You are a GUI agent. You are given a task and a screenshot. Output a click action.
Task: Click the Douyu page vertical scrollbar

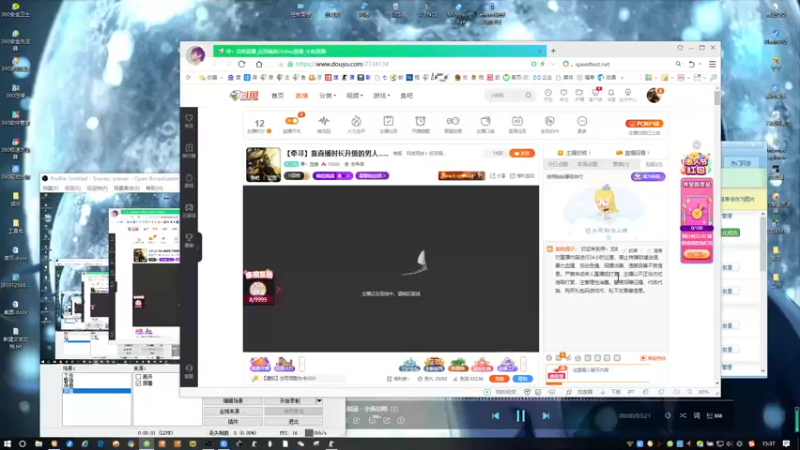[717, 98]
